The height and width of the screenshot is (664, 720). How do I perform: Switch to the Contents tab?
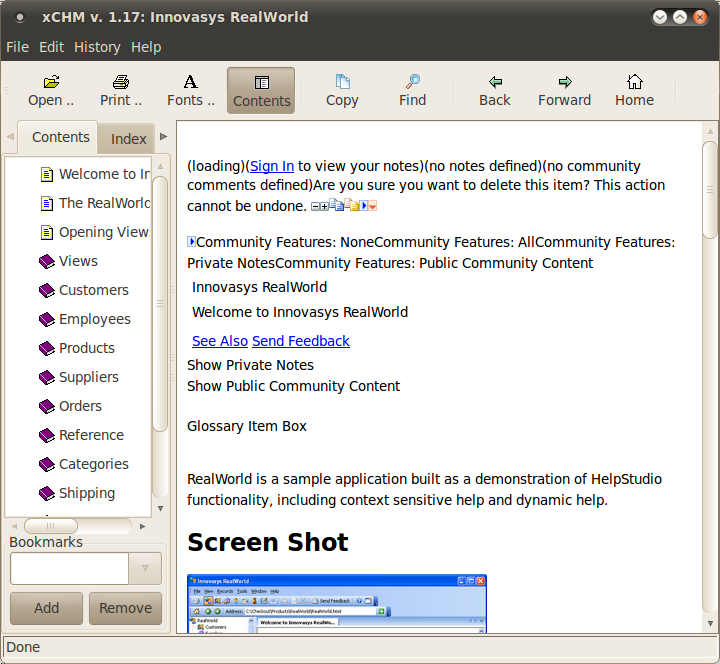point(57,137)
